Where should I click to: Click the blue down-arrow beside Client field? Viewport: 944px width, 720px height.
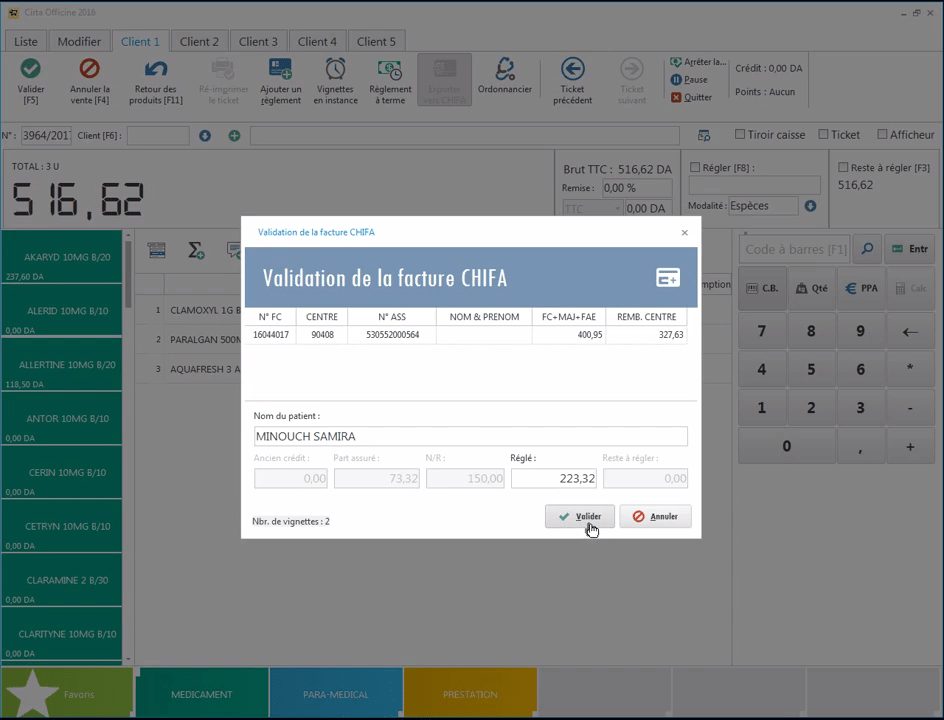point(205,136)
